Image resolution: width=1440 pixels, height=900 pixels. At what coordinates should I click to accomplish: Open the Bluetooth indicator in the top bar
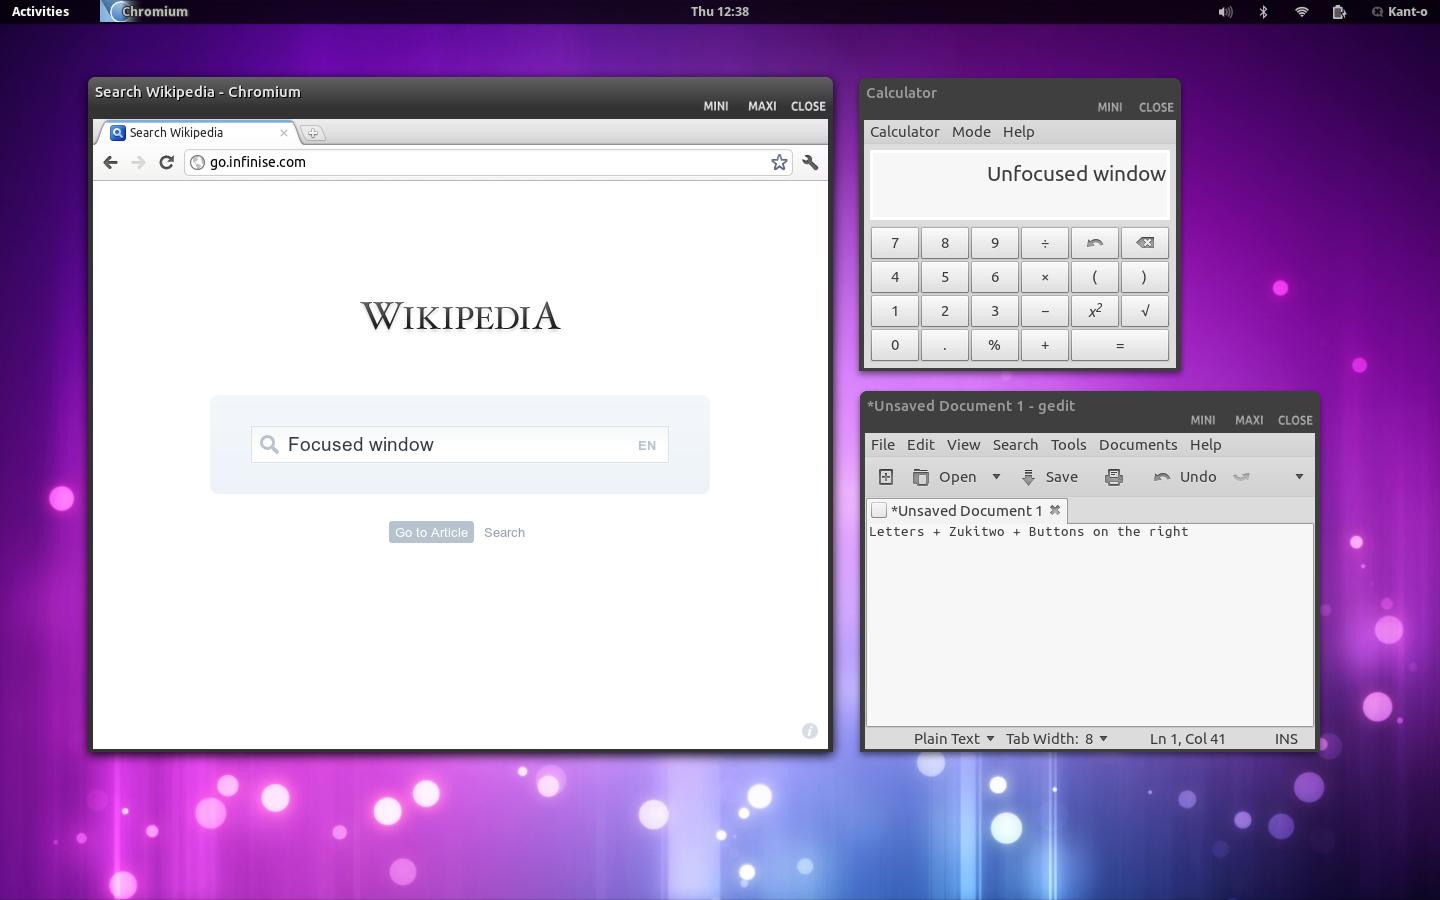(1263, 12)
